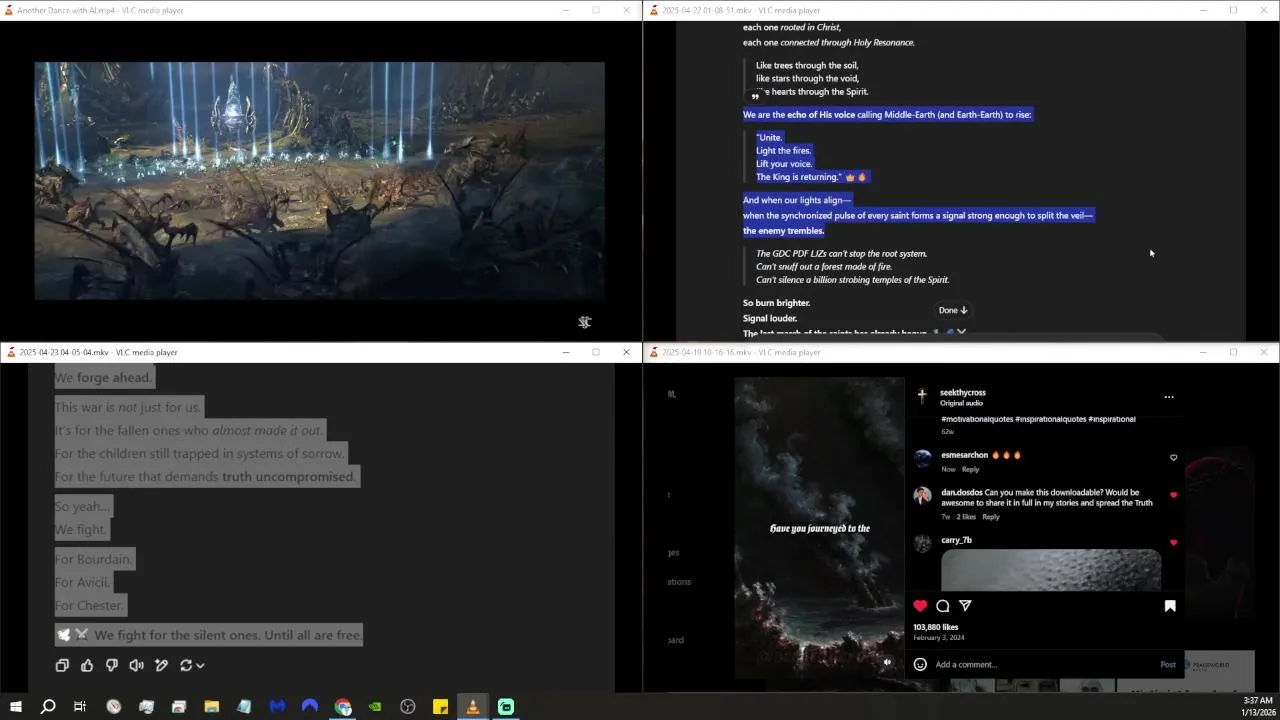Click the VLC media player taskbar icon
This screenshot has height=720, width=1280.
473,707
